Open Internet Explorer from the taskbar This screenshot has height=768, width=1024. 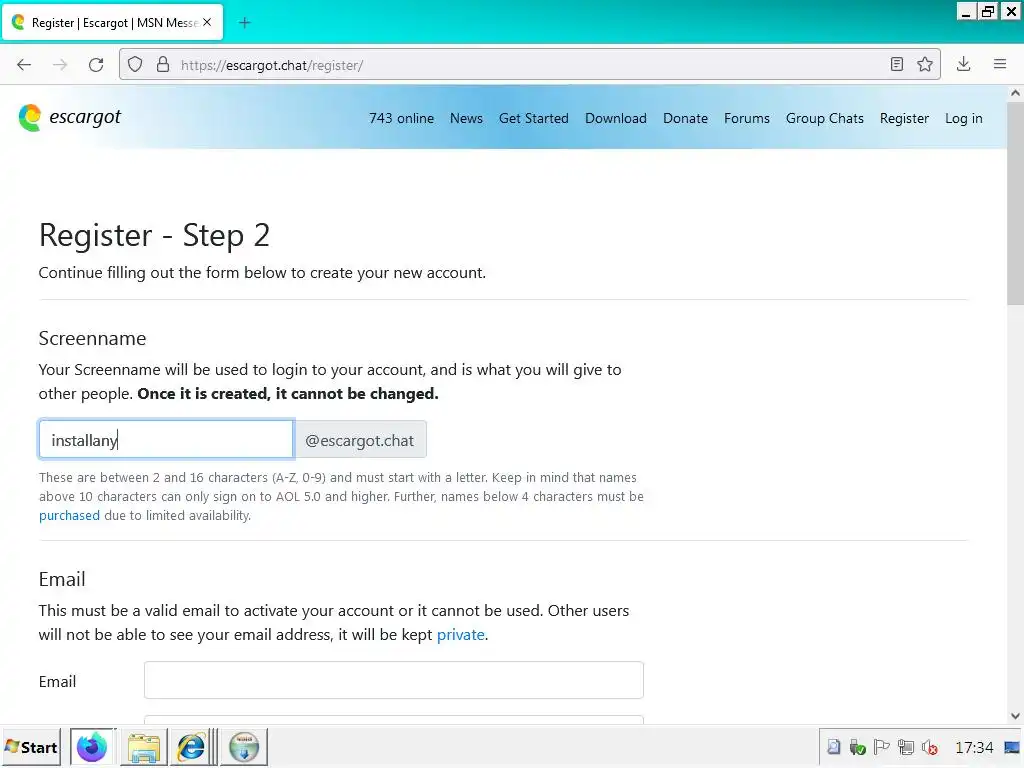pos(191,747)
